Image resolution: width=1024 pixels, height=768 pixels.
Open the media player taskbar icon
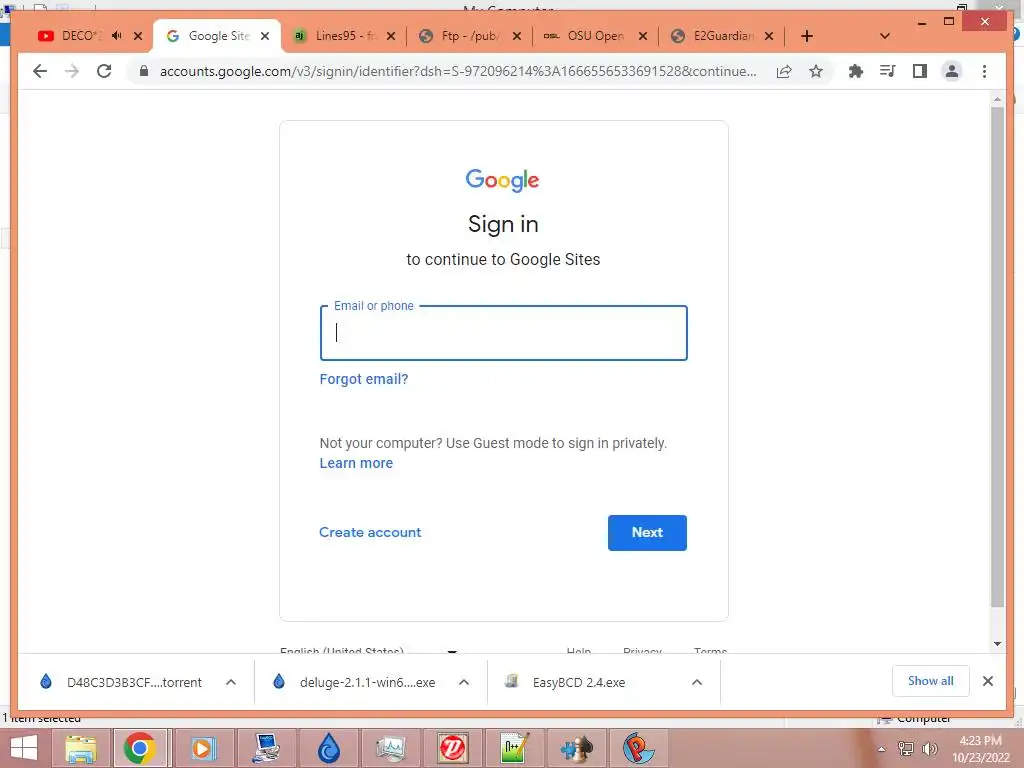click(x=202, y=748)
